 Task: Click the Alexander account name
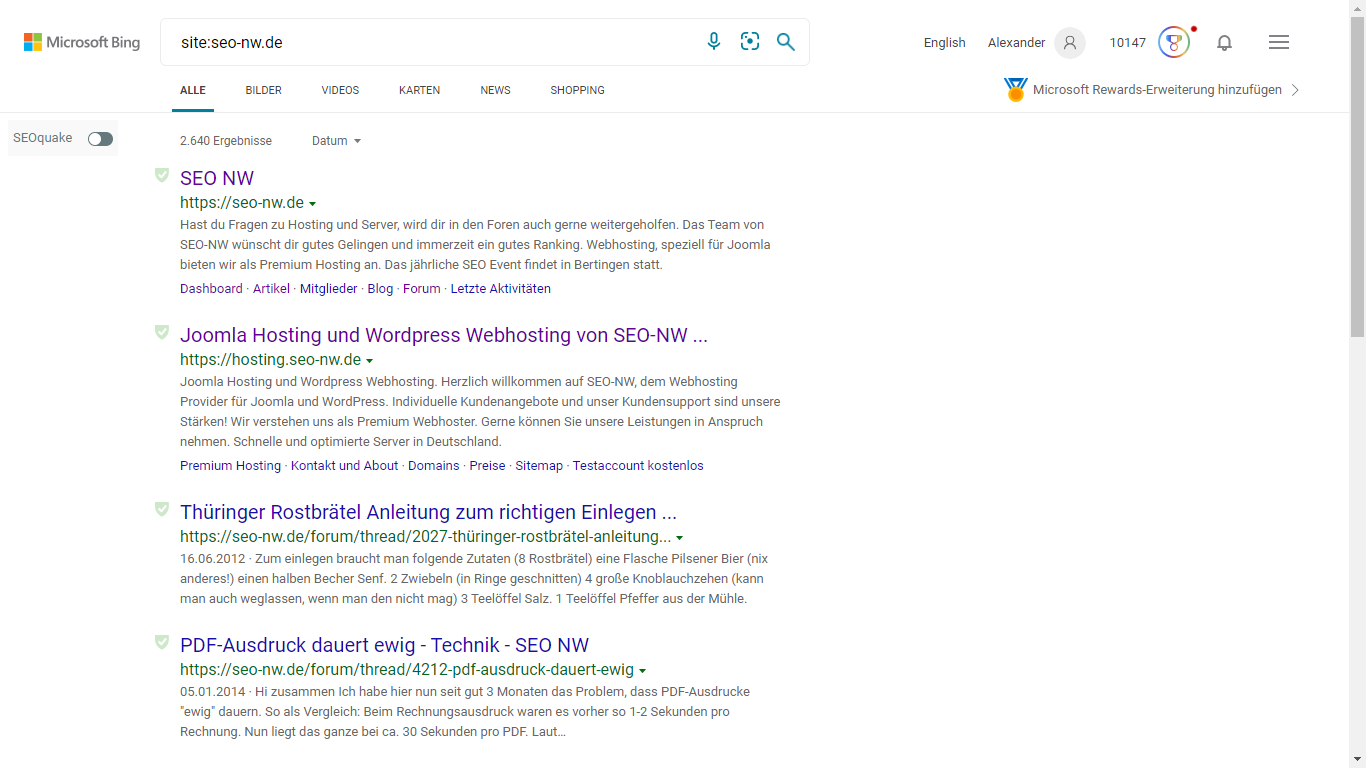[1016, 42]
